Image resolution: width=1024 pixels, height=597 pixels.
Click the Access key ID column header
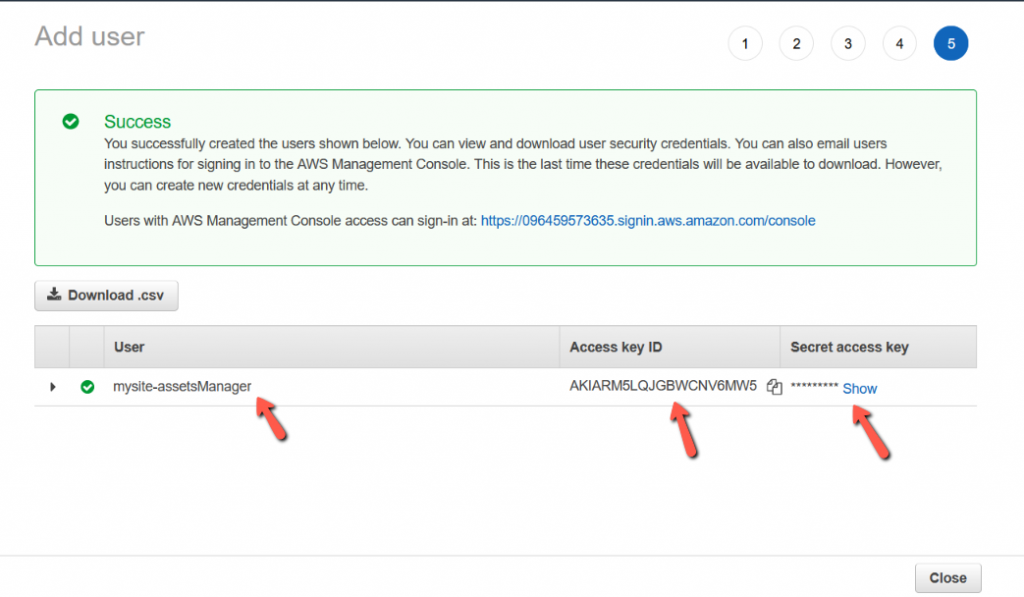(x=669, y=347)
